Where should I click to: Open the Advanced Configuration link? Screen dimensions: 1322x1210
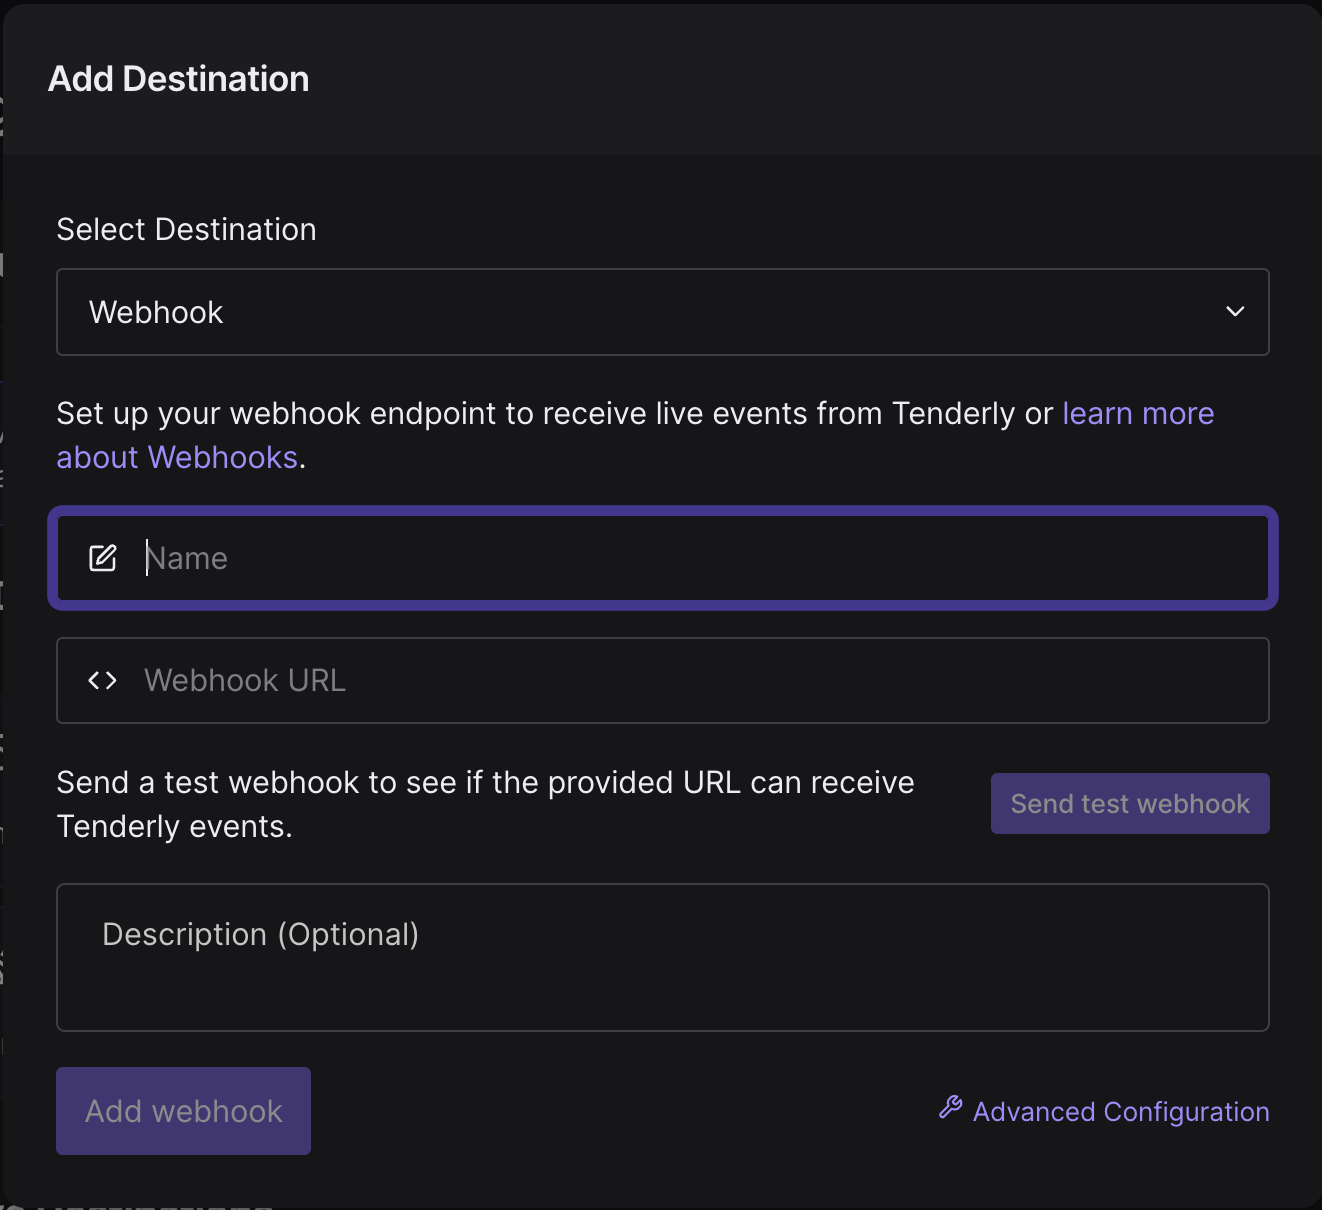[x=1121, y=1112]
